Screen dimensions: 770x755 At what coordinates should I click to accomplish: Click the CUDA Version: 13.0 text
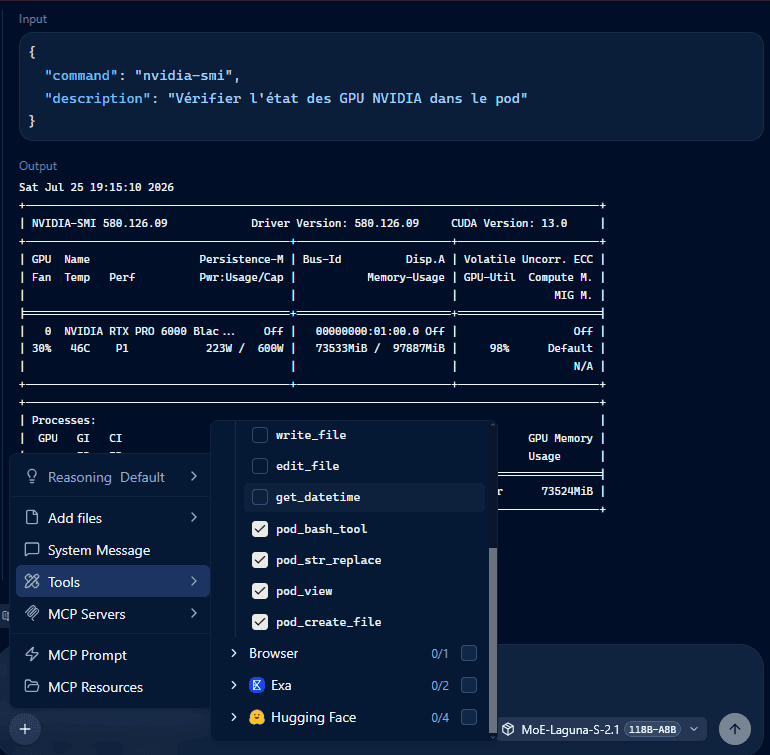[x=509, y=223]
